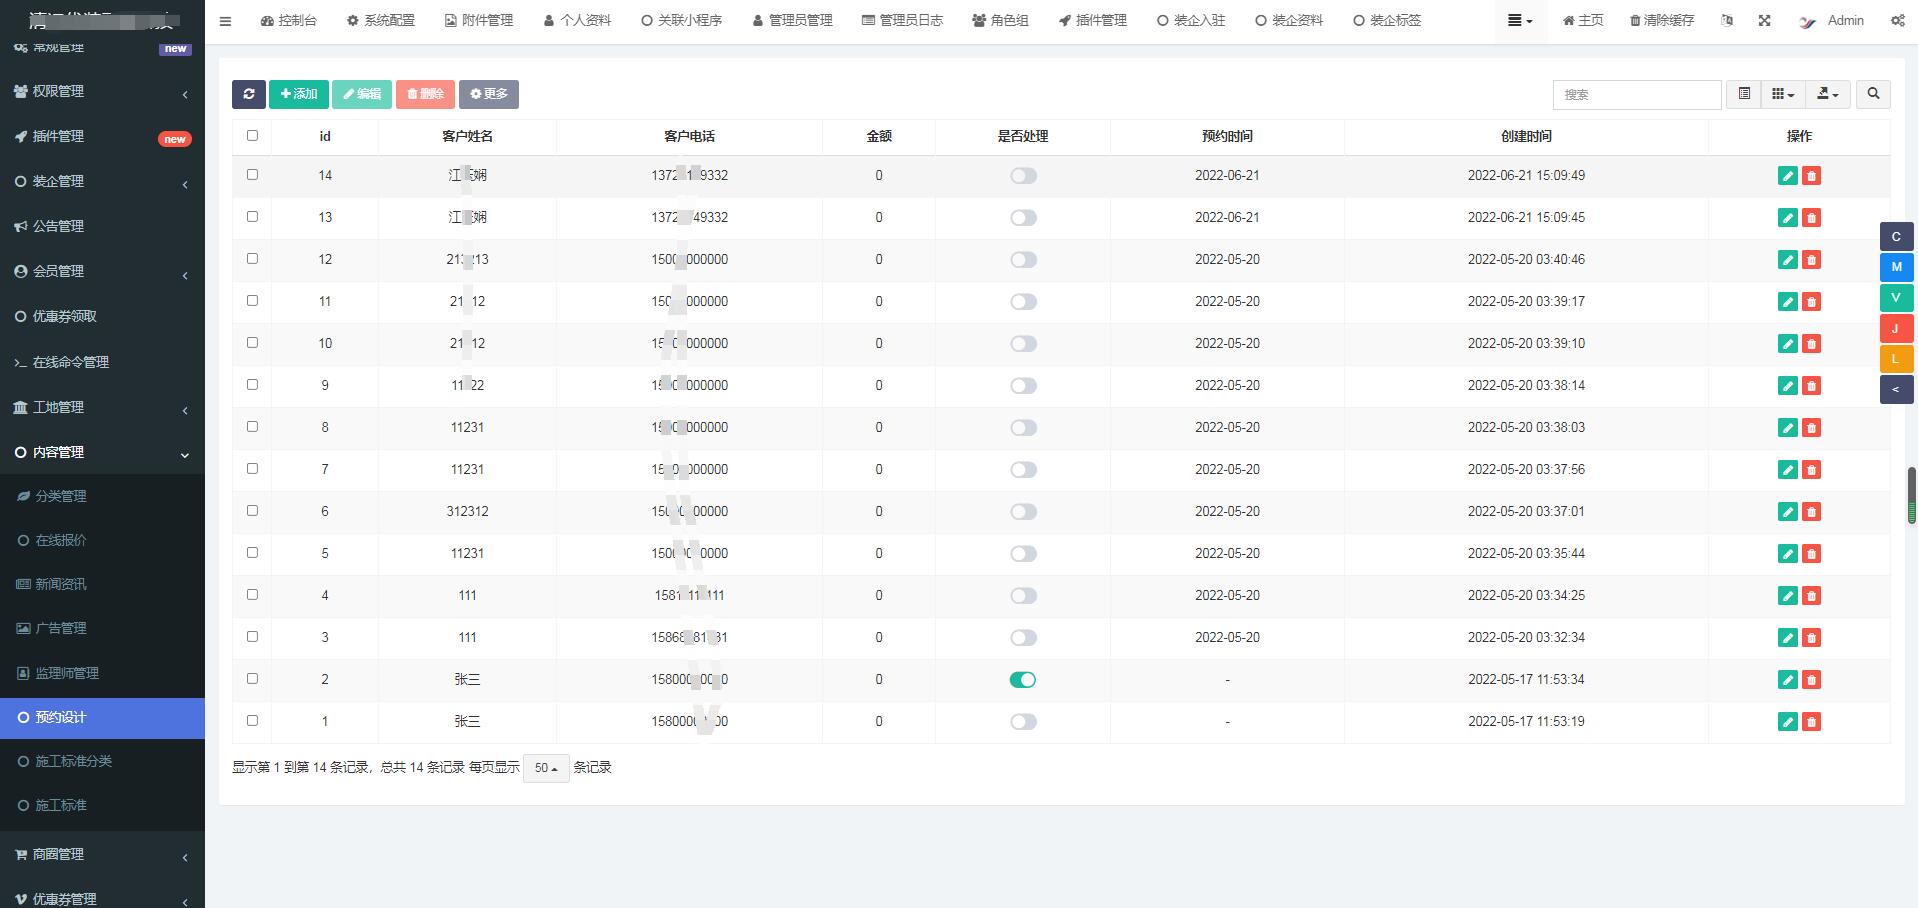
Task: Switch the table to card view icon
Action: click(1744, 94)
